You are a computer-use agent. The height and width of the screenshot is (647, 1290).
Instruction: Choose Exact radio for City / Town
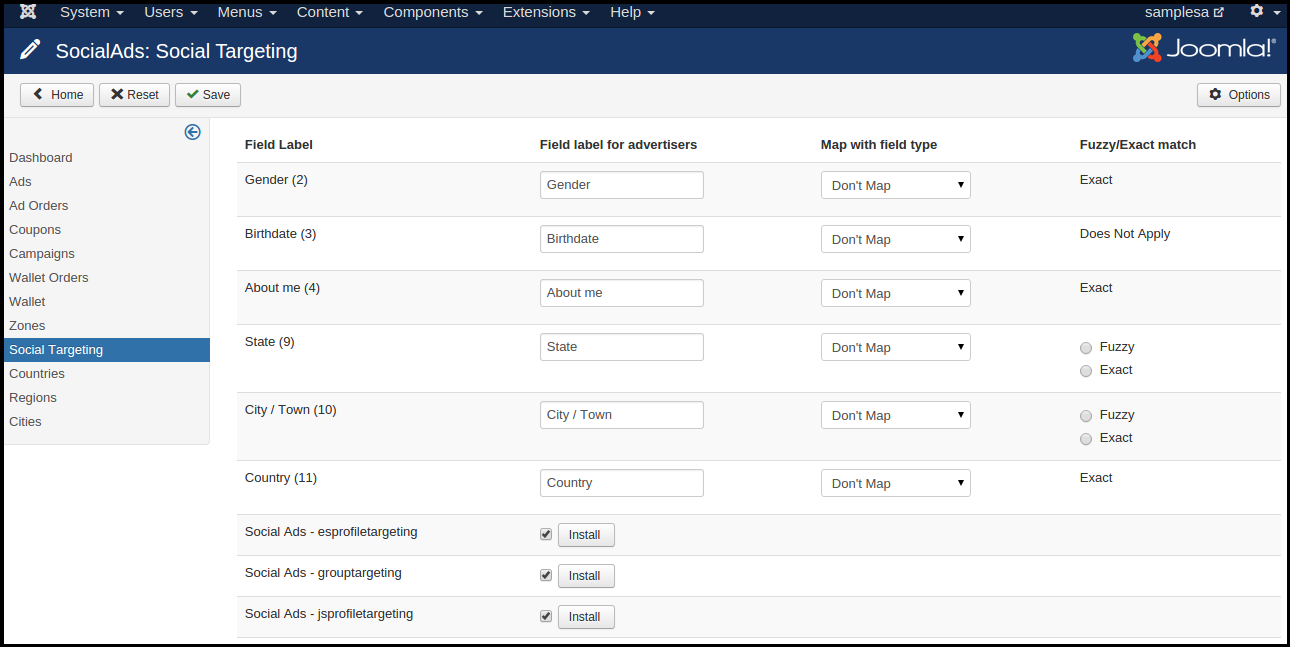tap(1086, 439)
